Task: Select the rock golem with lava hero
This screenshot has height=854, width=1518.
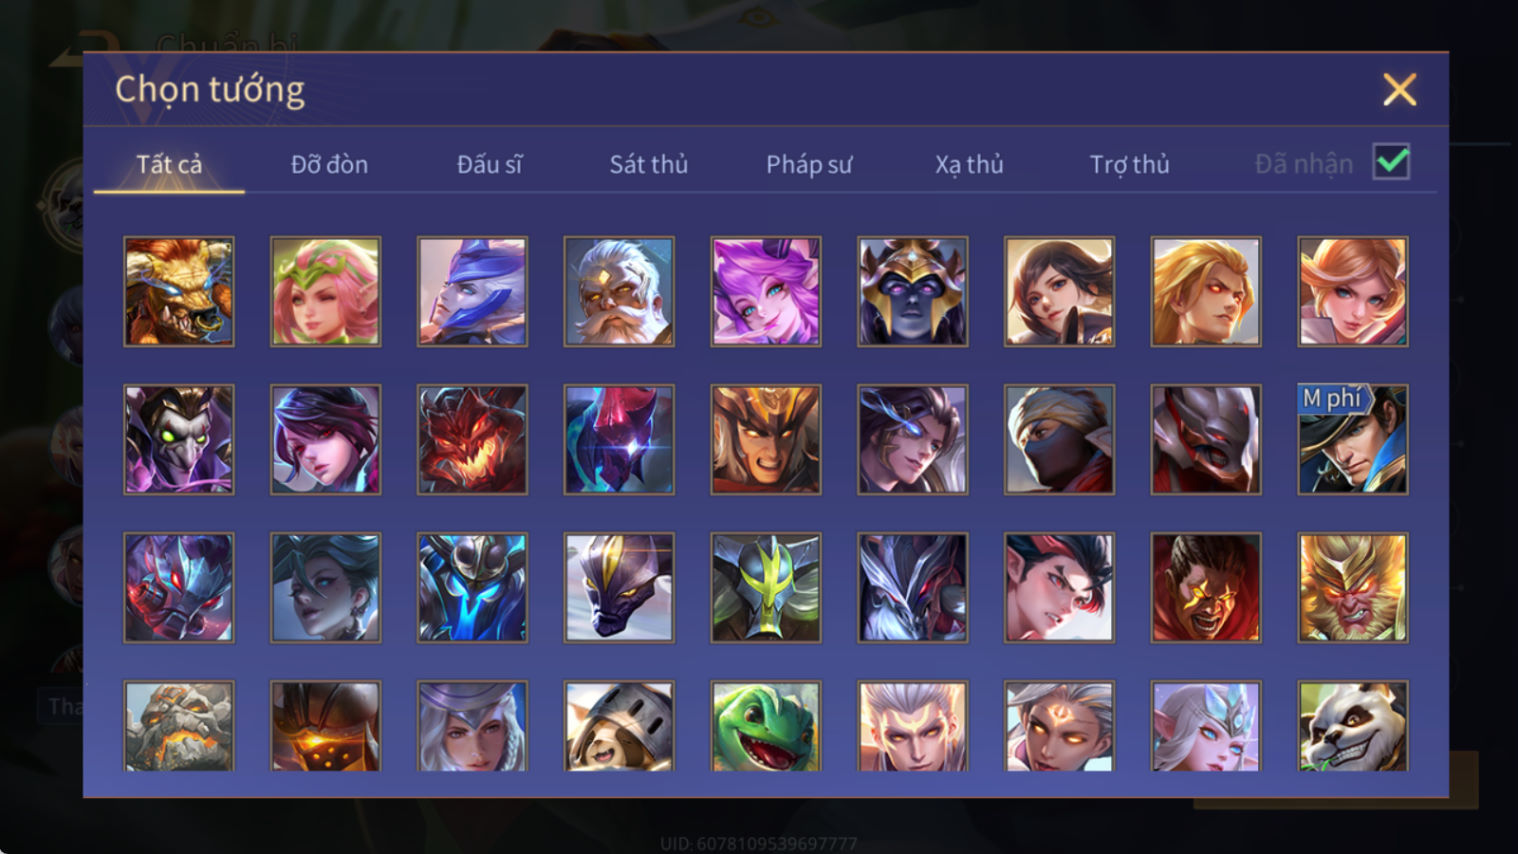Action: click(179, 727)
